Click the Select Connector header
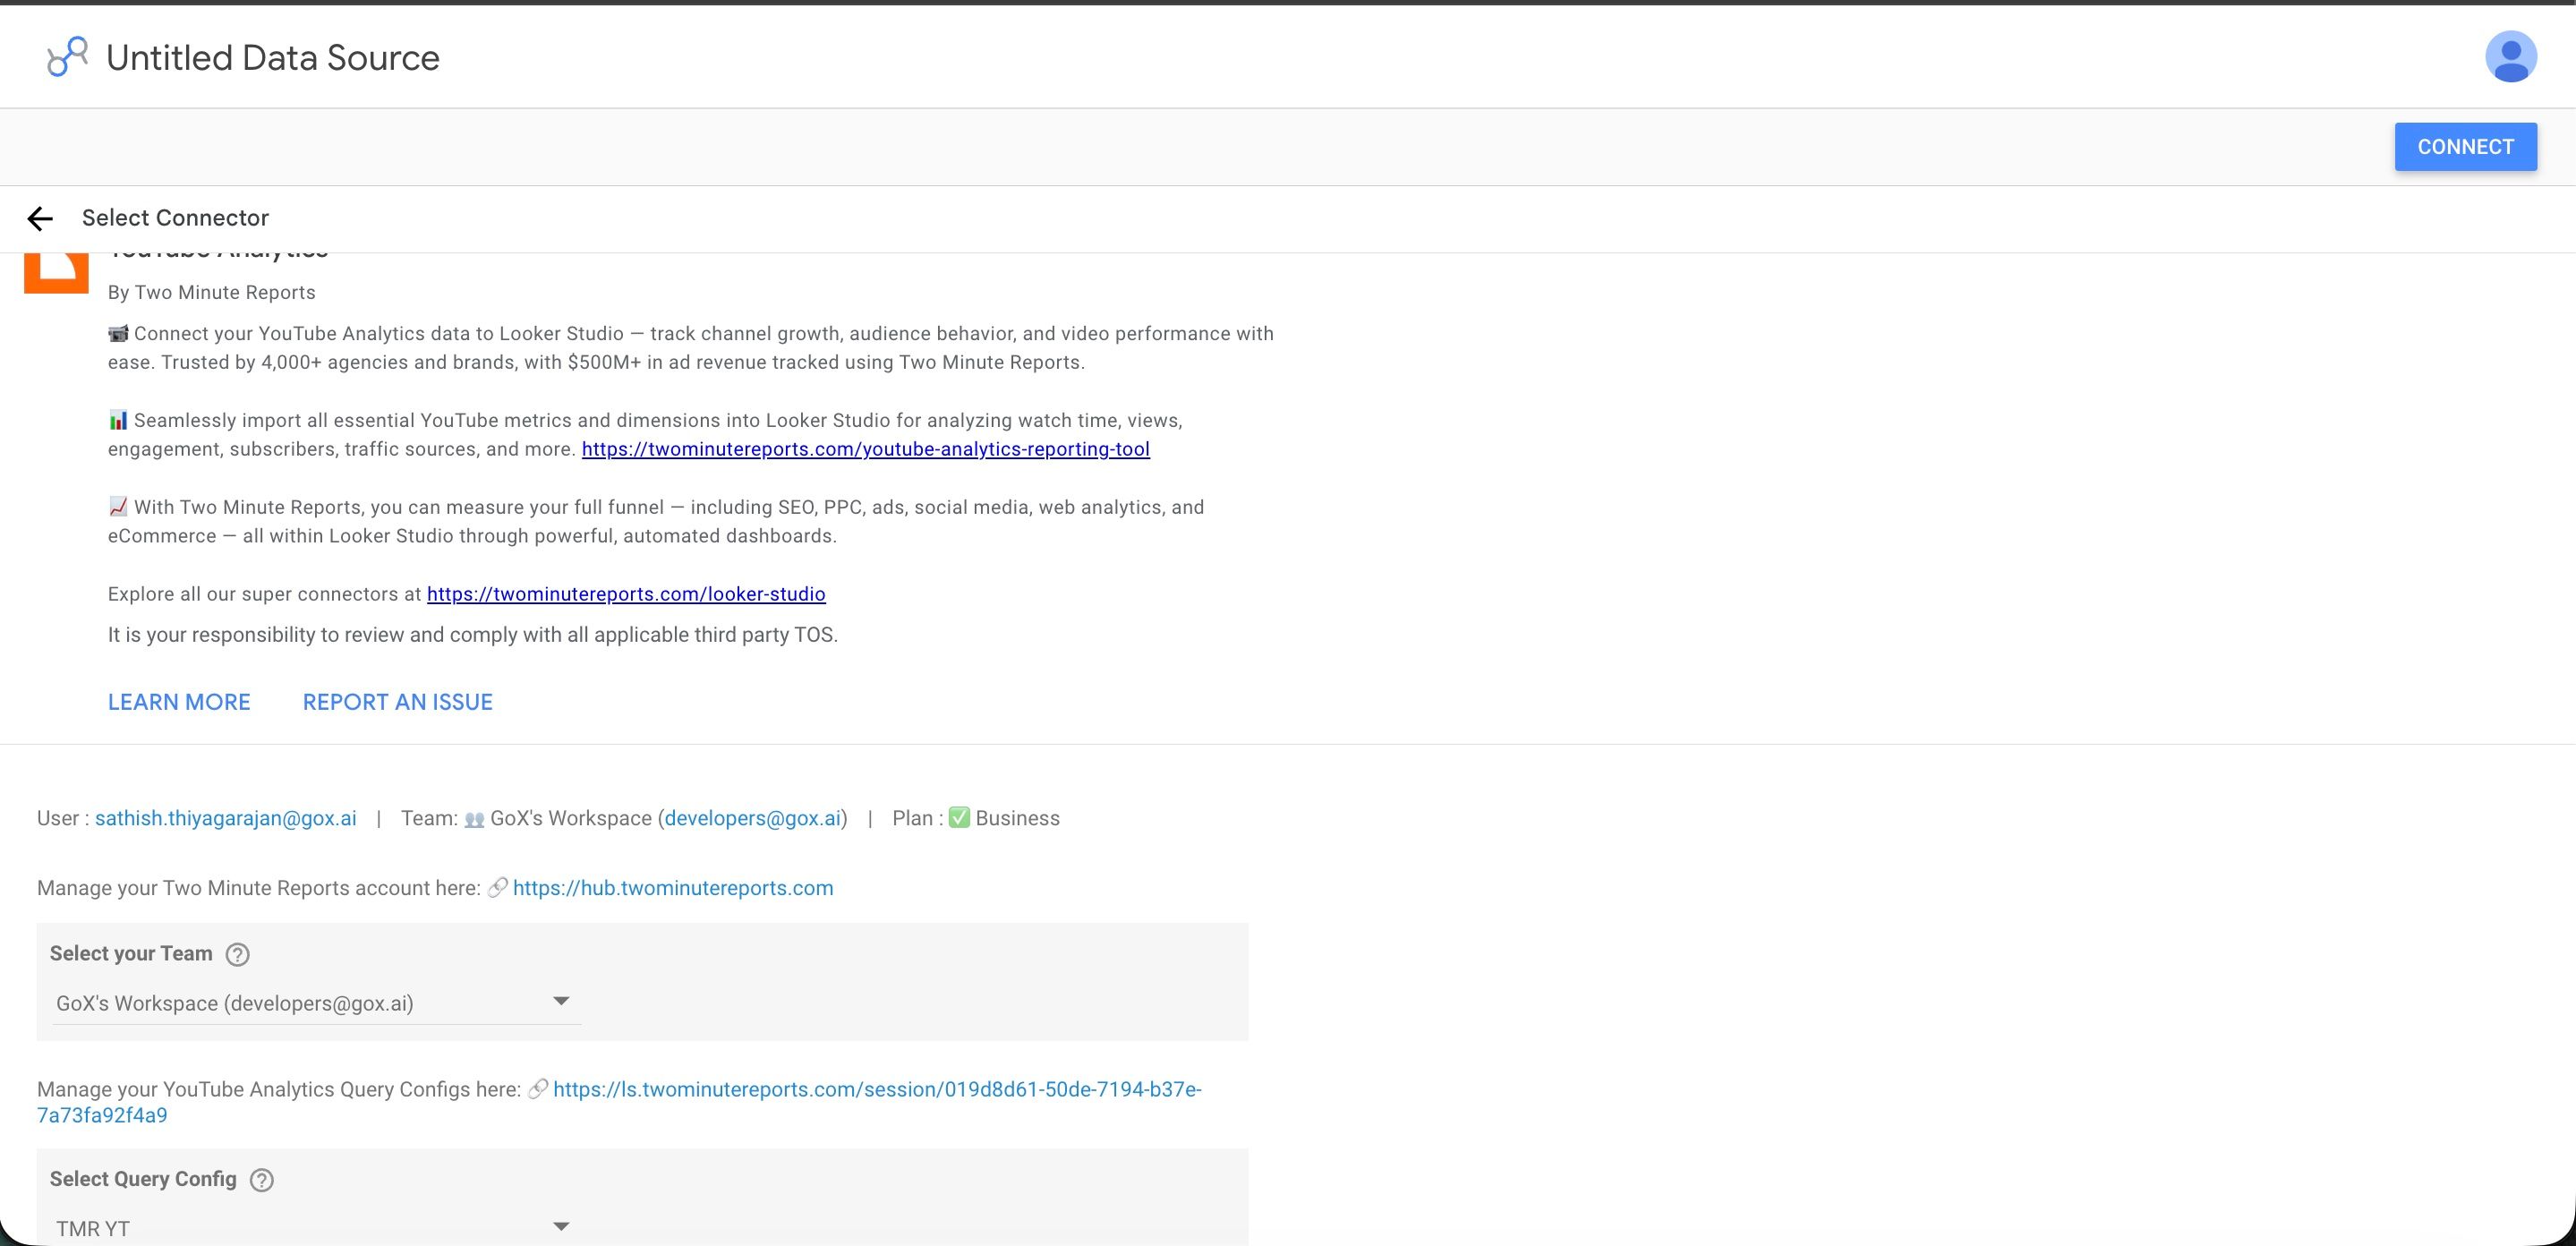Screen dimensions: 2576x1246 coord(175,218)
